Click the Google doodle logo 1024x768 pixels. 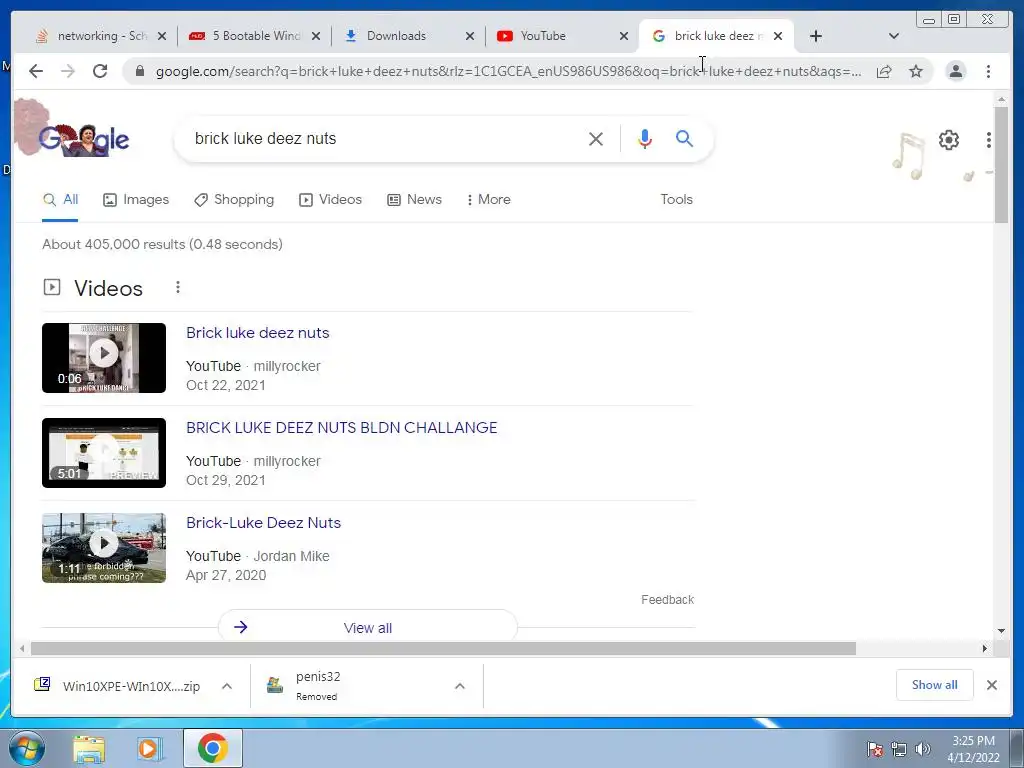tap(82, 138)
